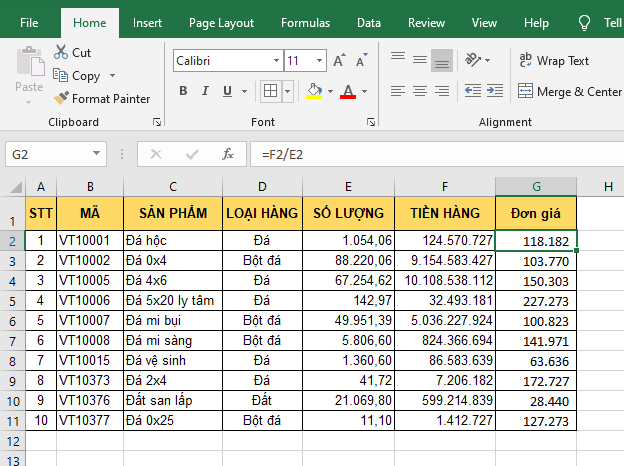Click the Insert Function fx icon
Viewport: 624px width, 466px height.
(x=228, y=154)
